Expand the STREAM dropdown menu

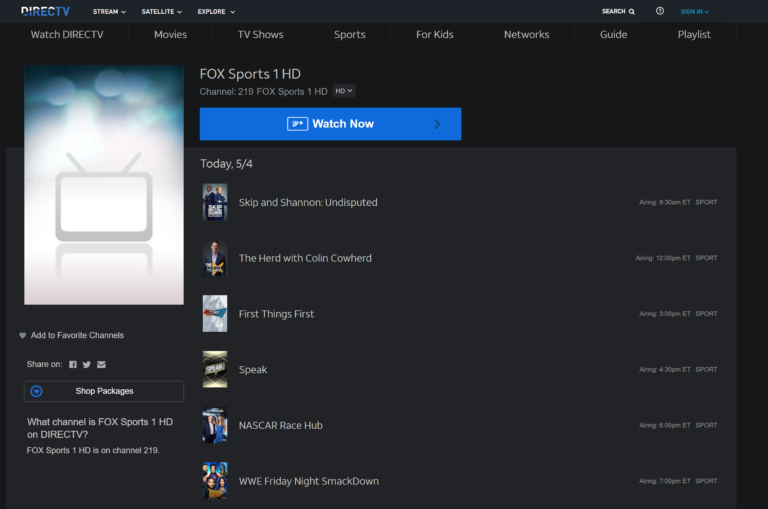[109, 12]
